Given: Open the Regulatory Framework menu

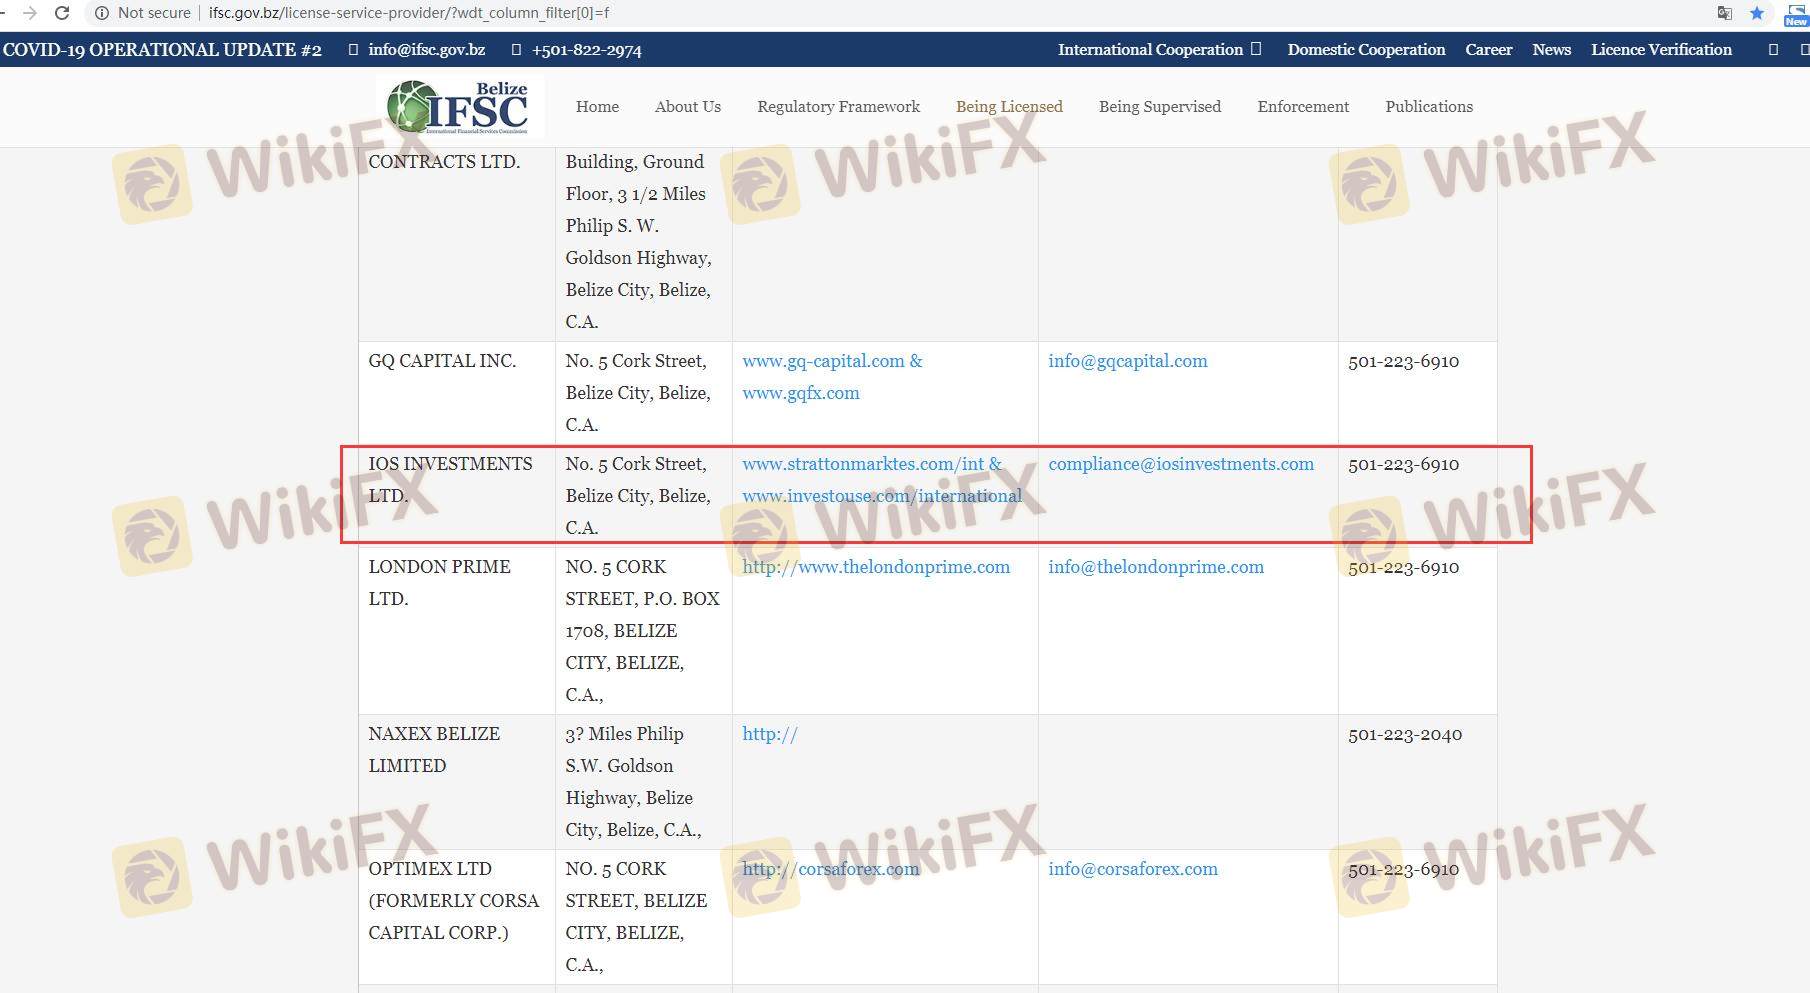Looking at the screenshot, I should [838, 107].
